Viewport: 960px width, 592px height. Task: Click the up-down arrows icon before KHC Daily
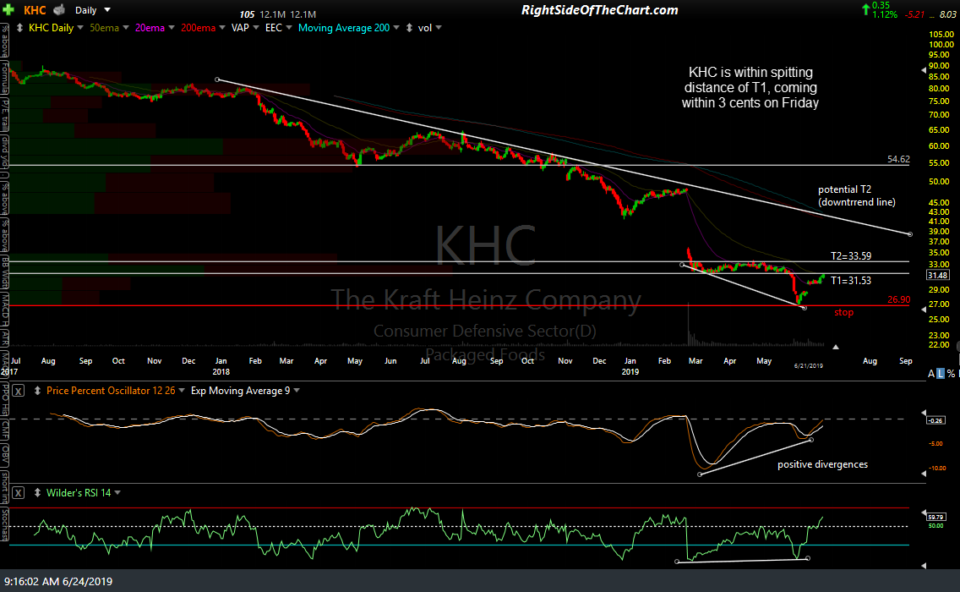click(20, 27)
